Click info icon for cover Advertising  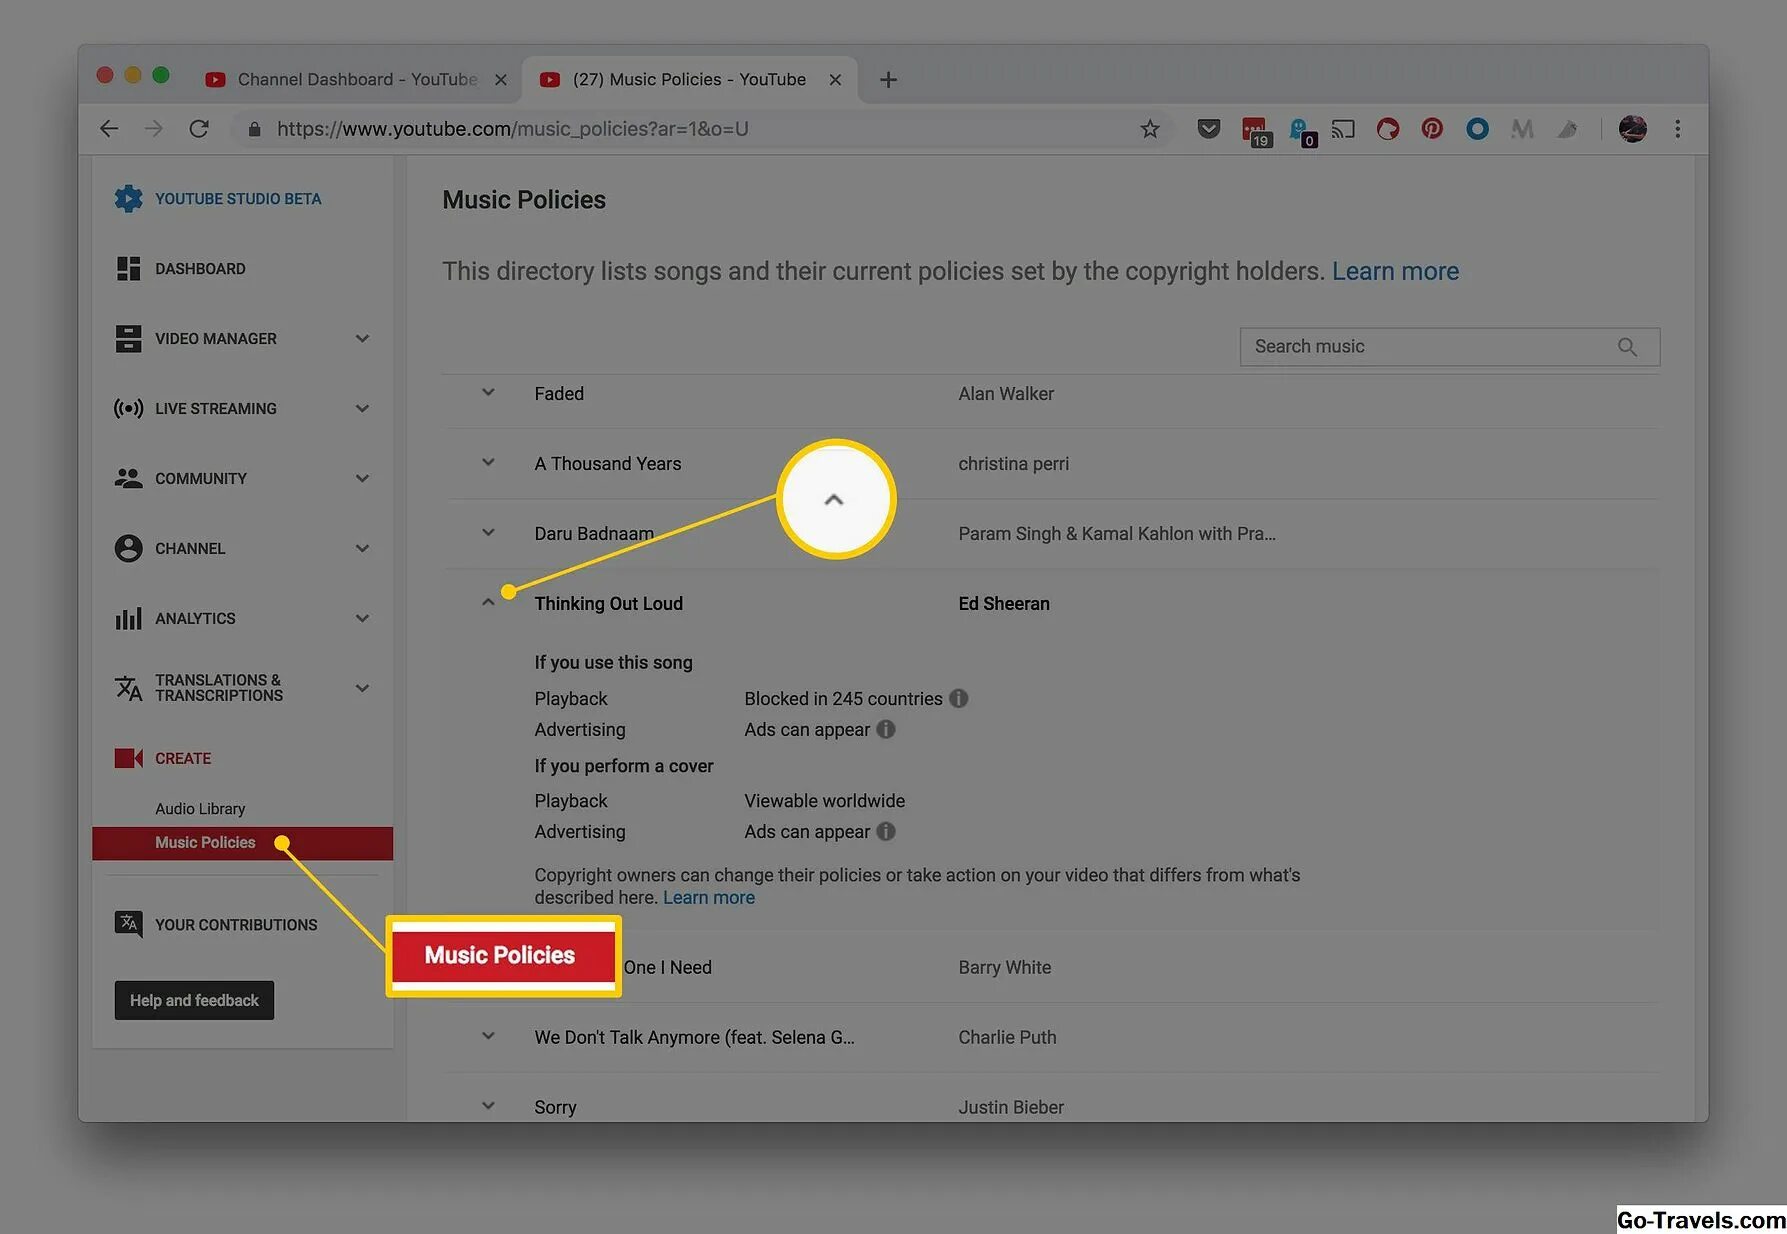(x=886, y=831)
